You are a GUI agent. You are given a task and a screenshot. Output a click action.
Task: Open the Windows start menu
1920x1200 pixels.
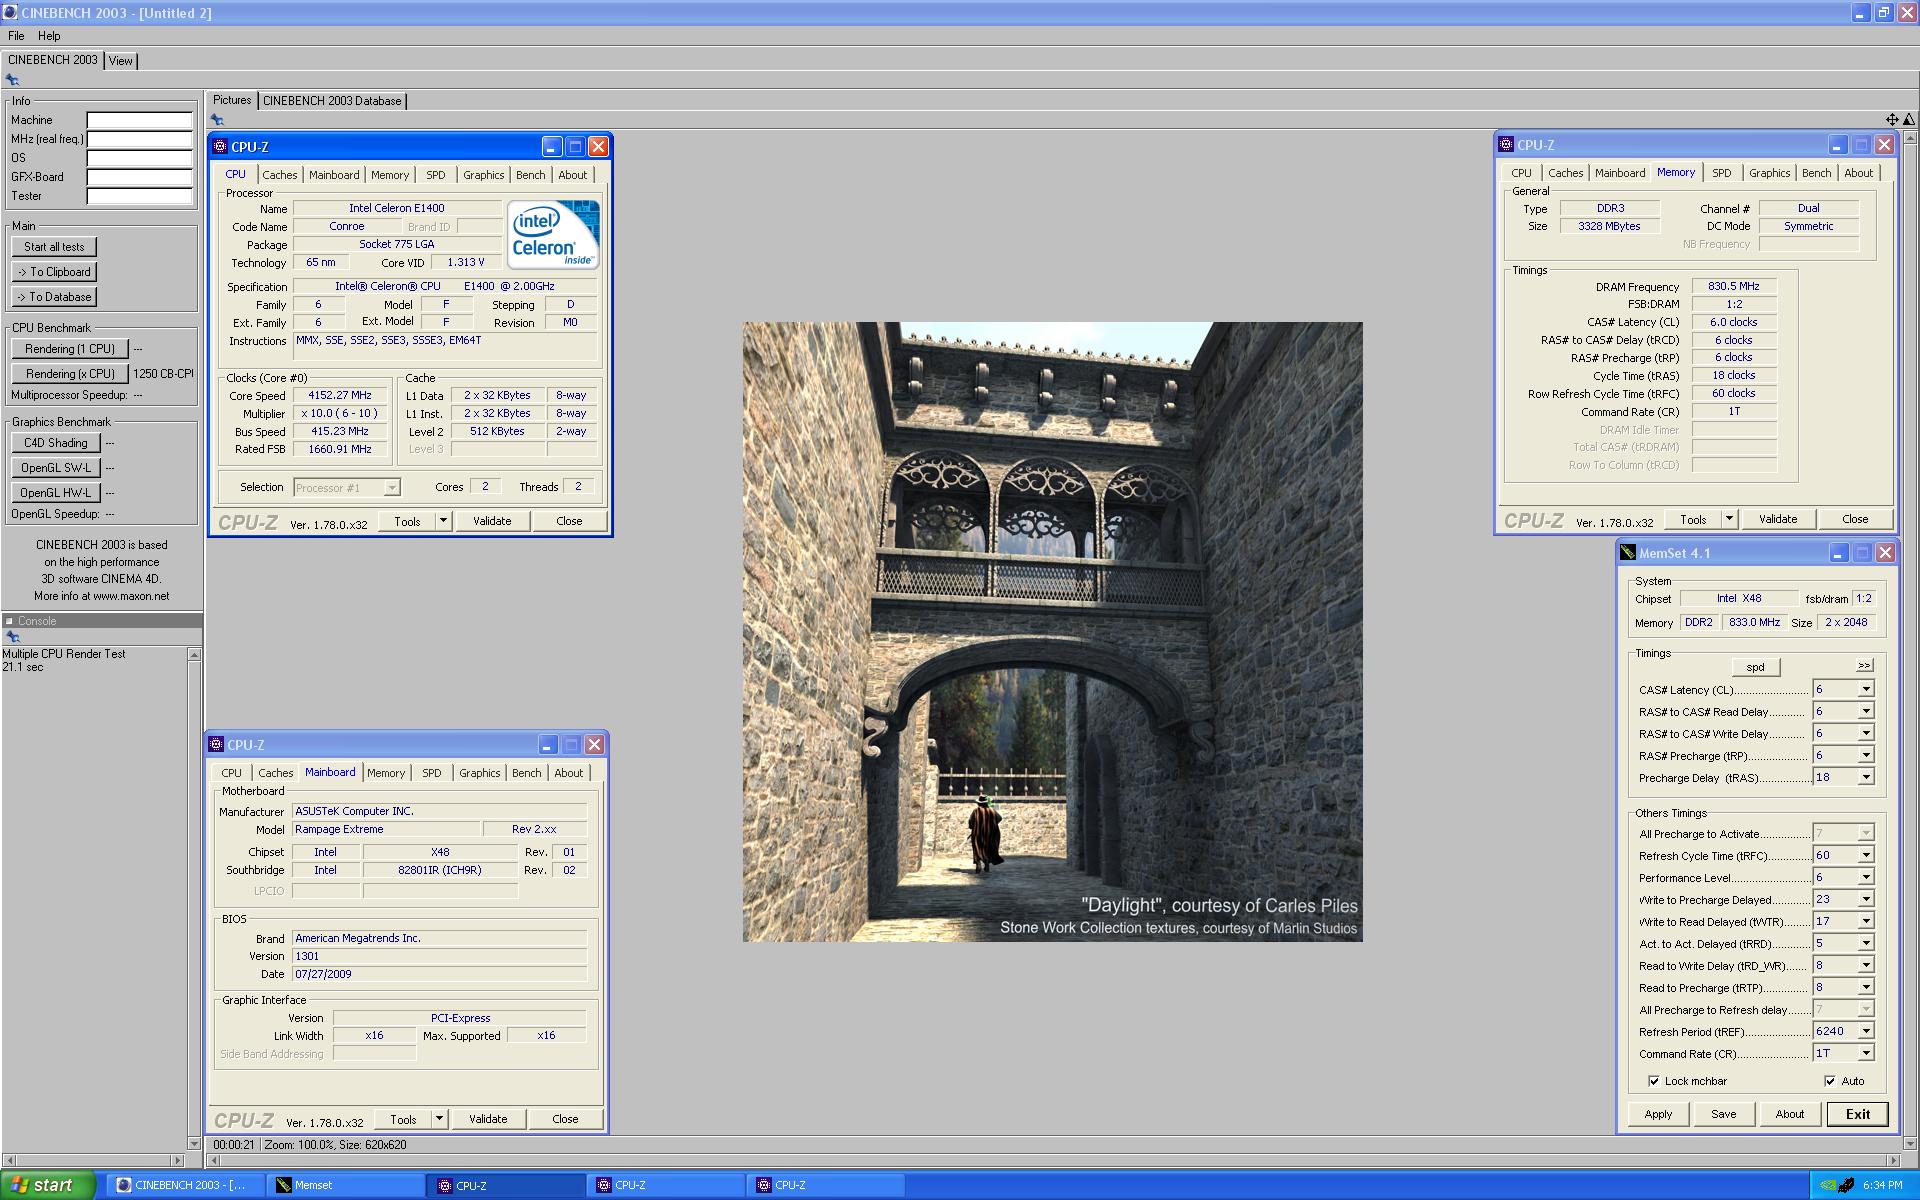coord(48,1185)
